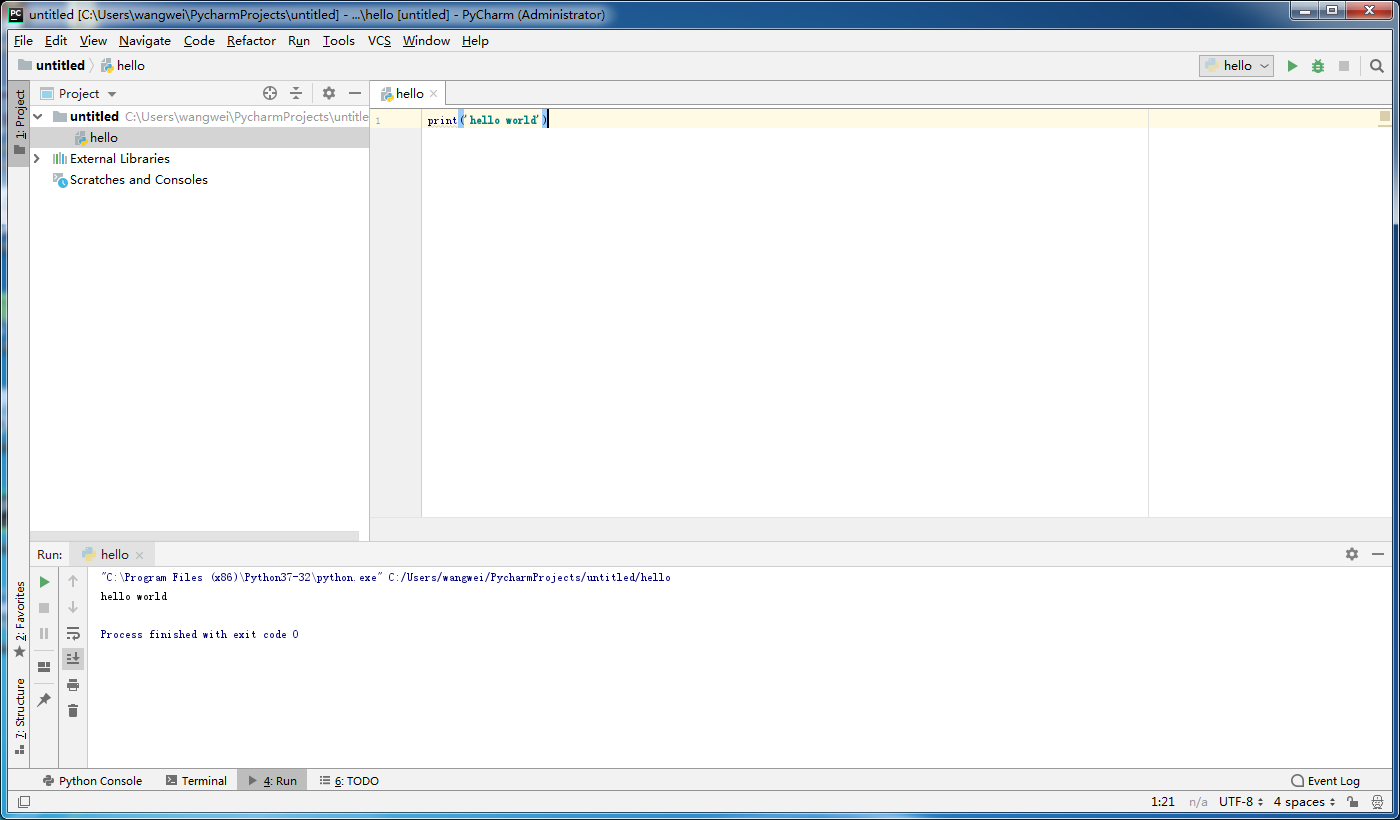
Task: Collapse the untitled project tree node
Action: tap(37, 117)
